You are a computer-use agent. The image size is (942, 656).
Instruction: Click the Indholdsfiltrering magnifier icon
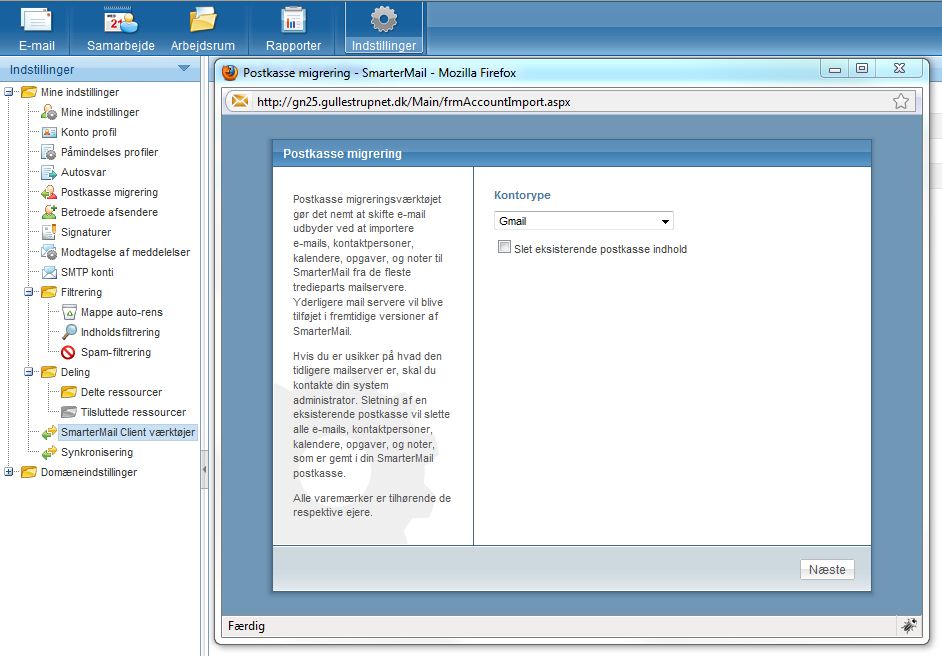[69, 332]
